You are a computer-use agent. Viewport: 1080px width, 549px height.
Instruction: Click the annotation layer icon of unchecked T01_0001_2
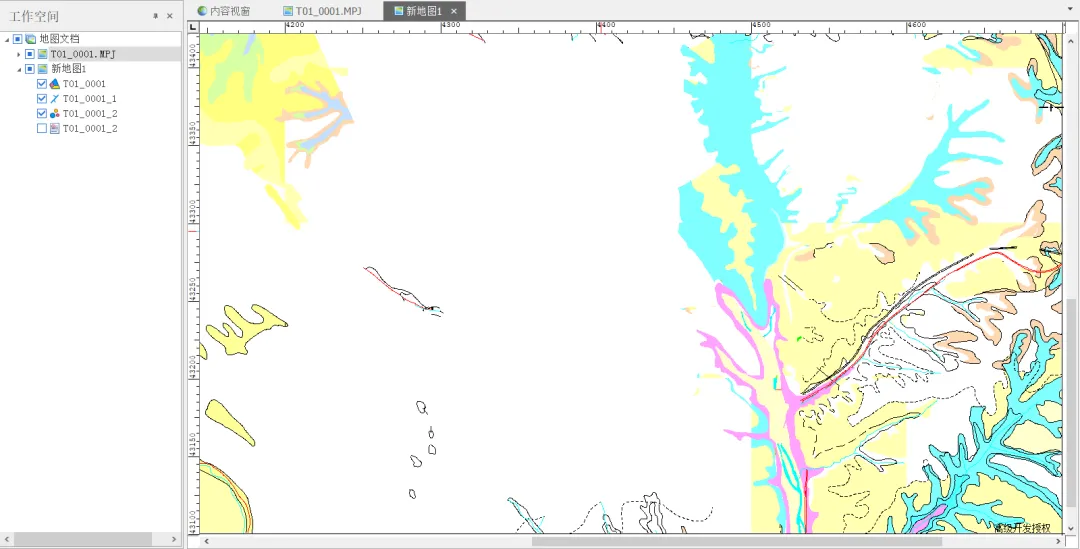coord(54,129)
